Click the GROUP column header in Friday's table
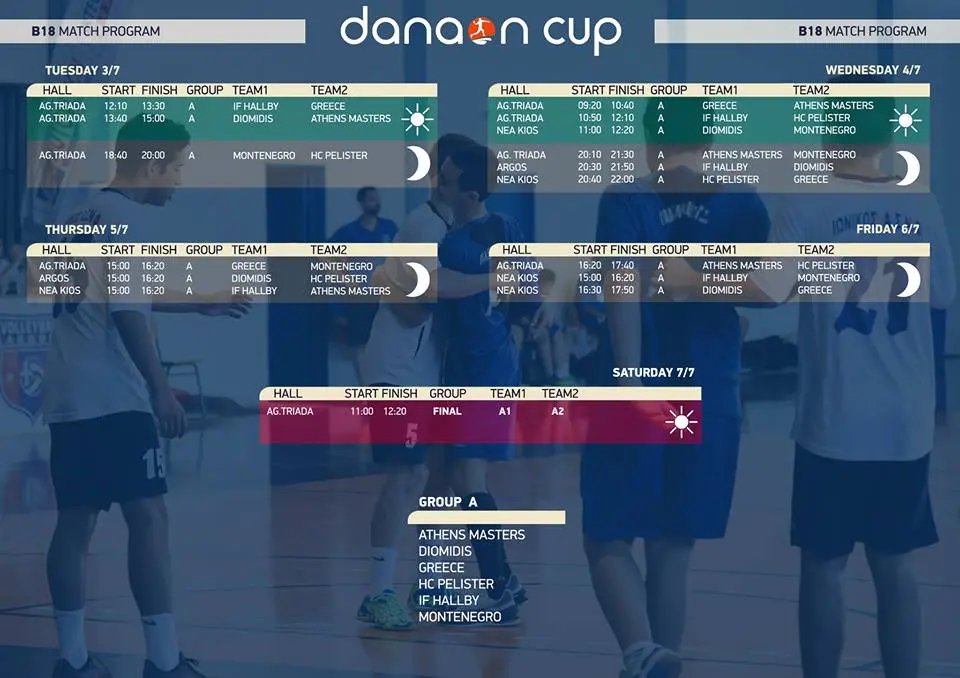Viewport: 960px width, 678px height. [x=670, y=250]
